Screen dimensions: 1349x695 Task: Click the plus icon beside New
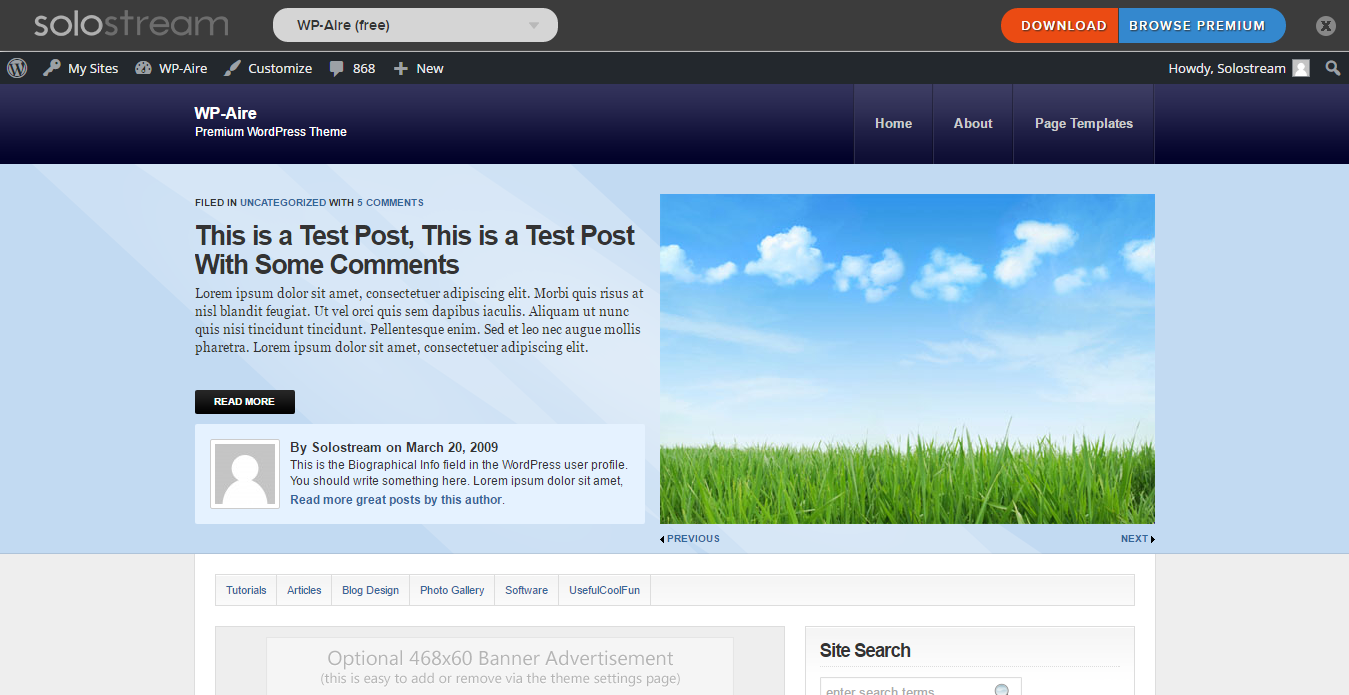(x=401, y=68)
